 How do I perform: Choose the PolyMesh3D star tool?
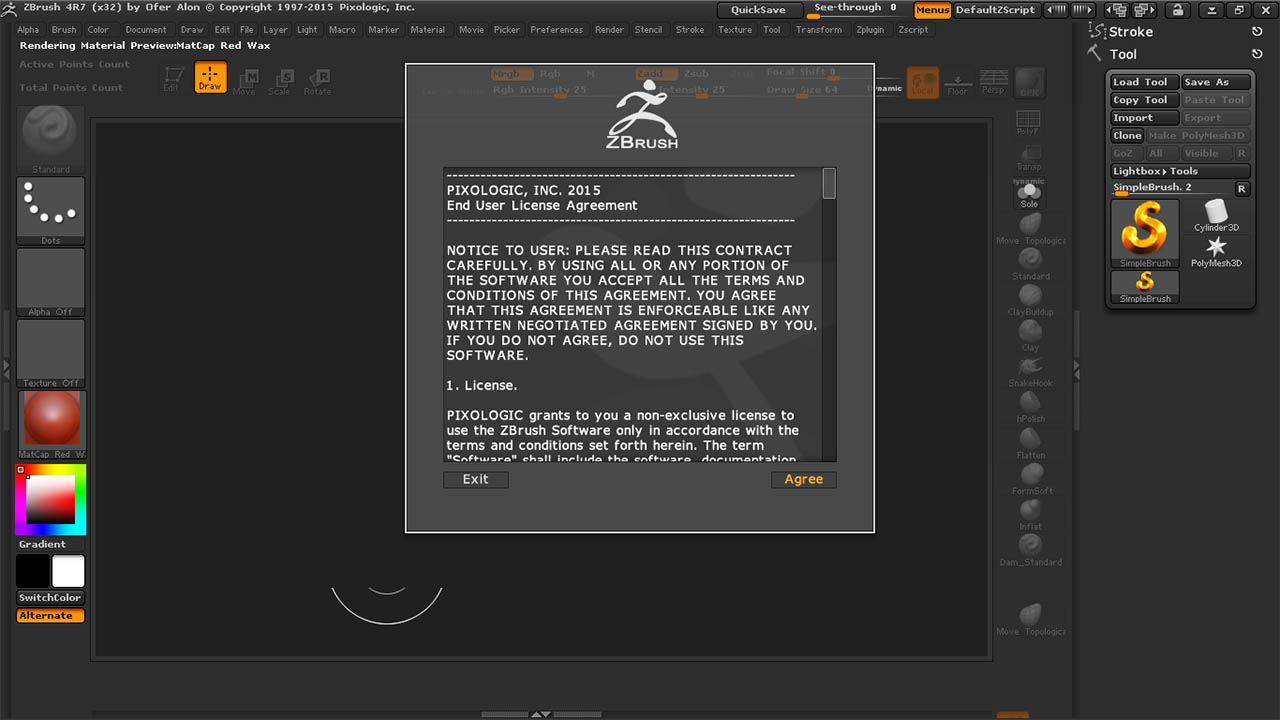click(x=1216, y=252)
